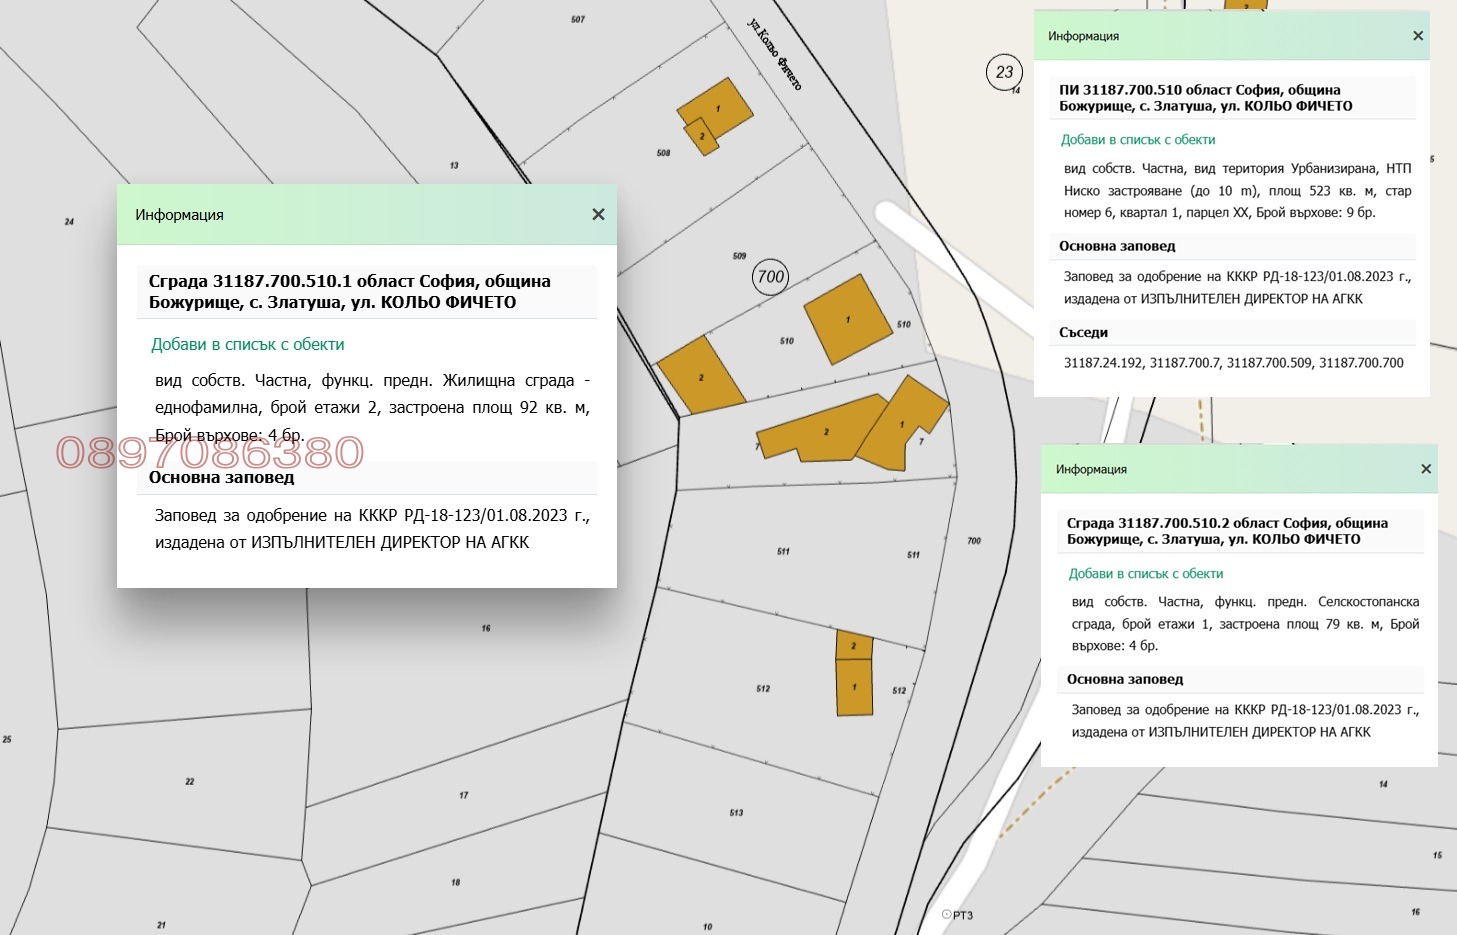Click the circled 23 map marker
Image resolution: width=1457 pixels, height=935 pixels.
click(1004, 72)
